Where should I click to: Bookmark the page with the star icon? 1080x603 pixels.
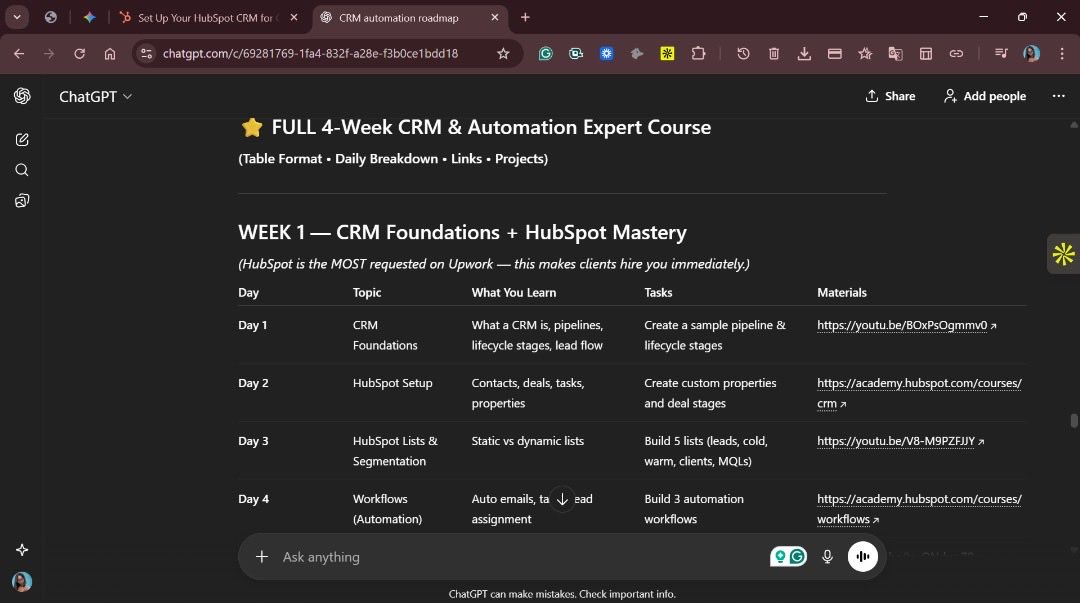504,53
